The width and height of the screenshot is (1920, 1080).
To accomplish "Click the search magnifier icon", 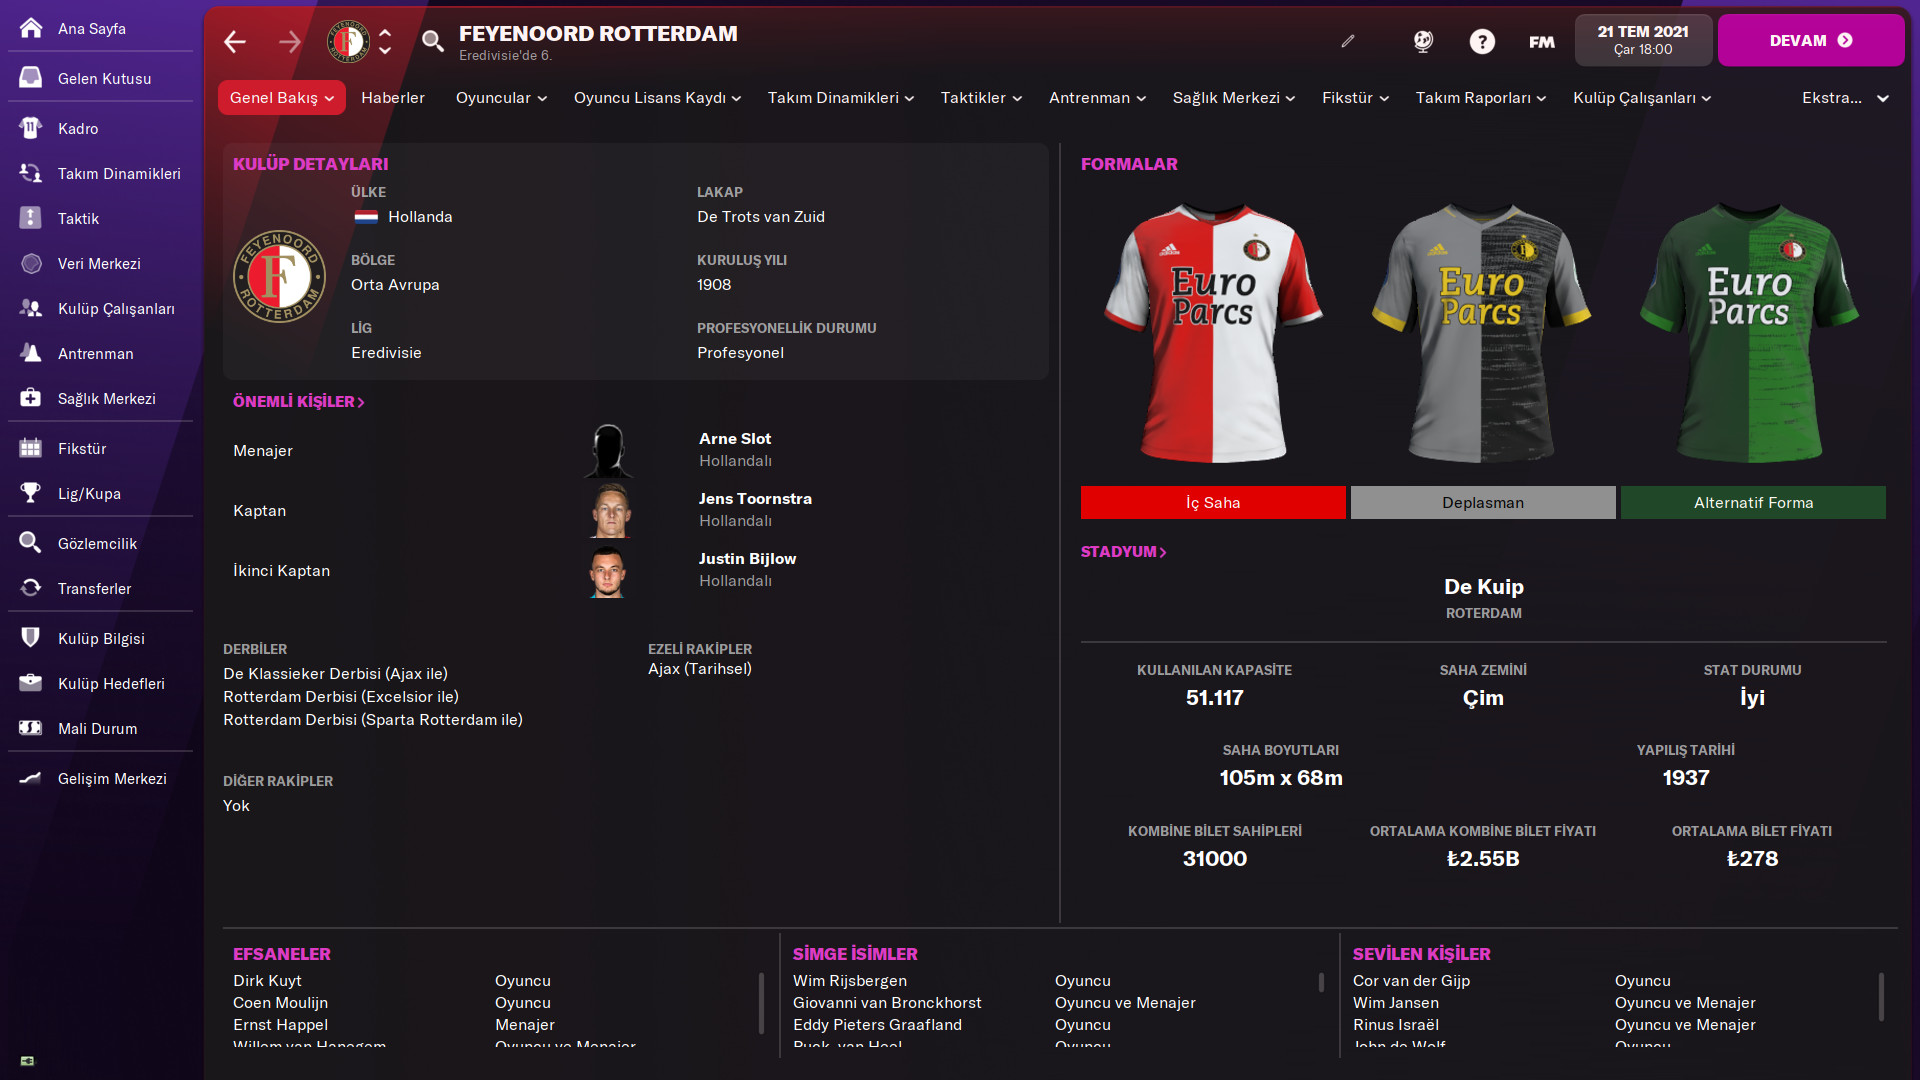I will [x=432, y=41].
